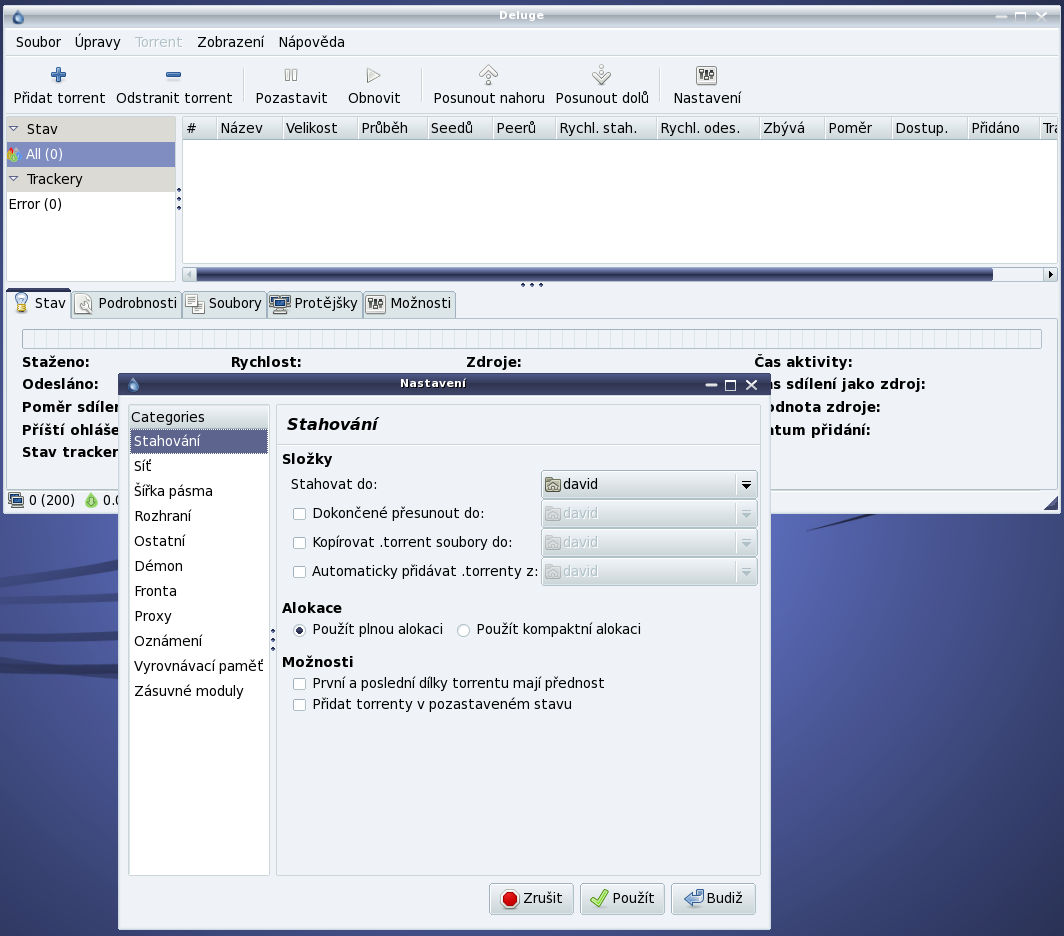Open the Nápověda menu
Image resolution: width=1064 pixels, height=936 pixels.
[311, 42]
